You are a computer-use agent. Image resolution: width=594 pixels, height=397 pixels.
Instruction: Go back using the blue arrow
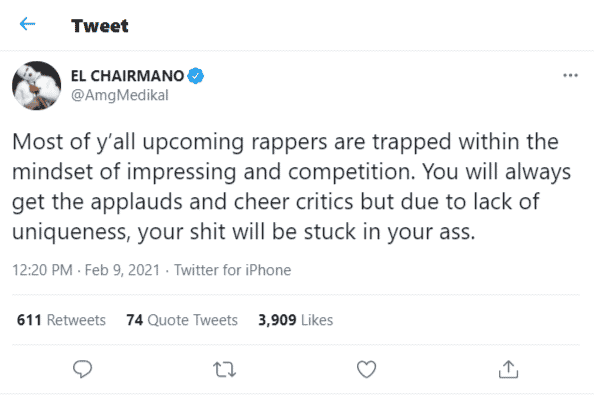coord(27,24)
